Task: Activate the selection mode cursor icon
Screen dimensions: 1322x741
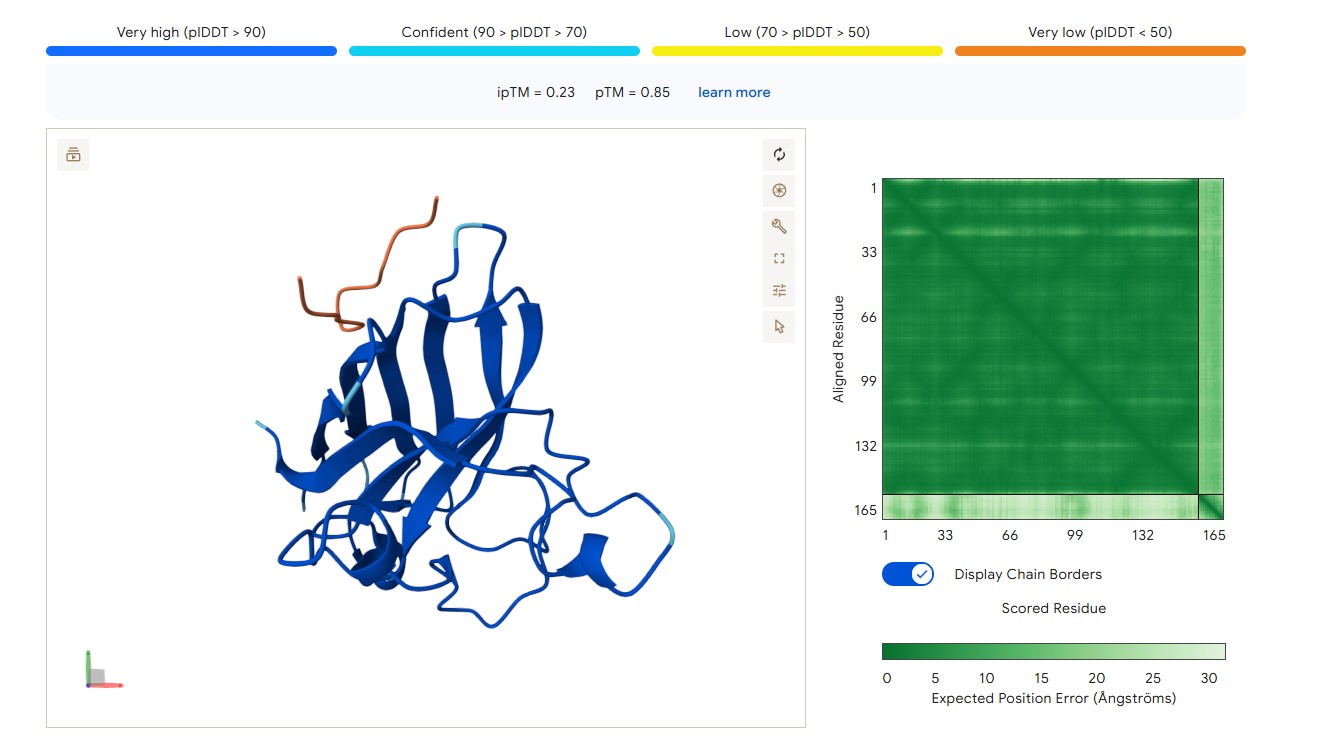Action: point(779,326)
